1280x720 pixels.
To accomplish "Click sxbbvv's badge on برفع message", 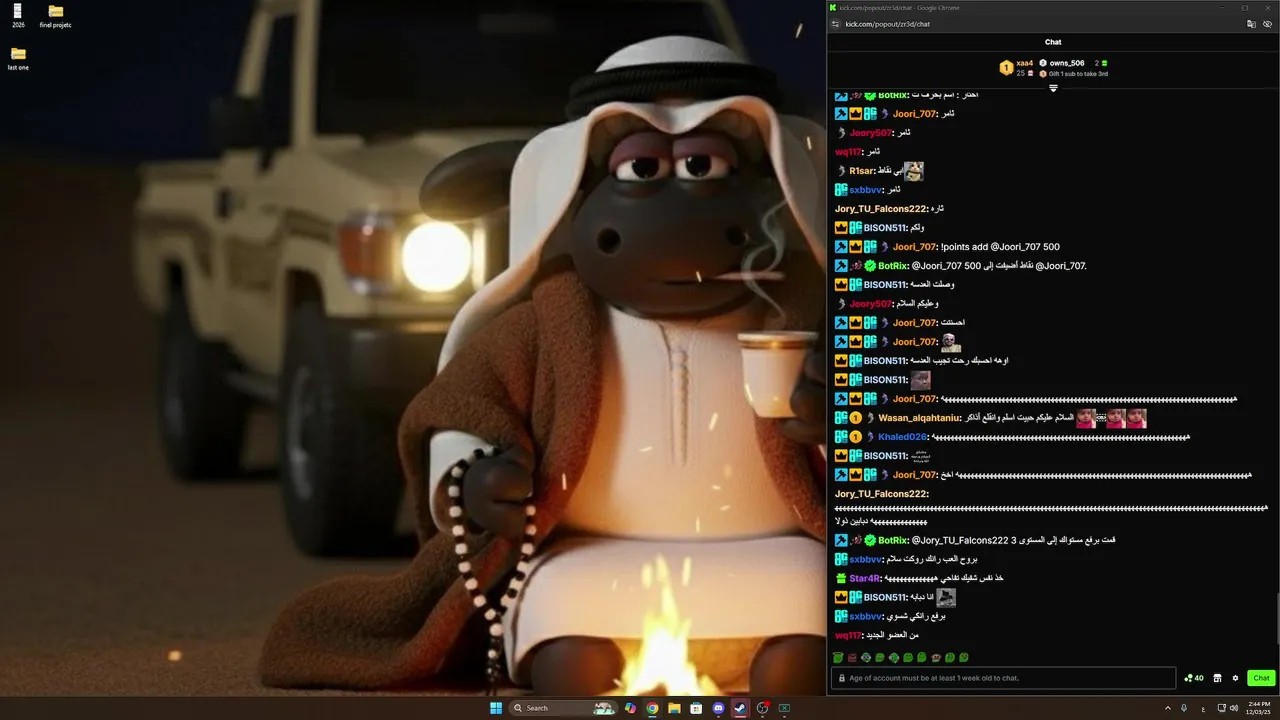I will [841, 617].
